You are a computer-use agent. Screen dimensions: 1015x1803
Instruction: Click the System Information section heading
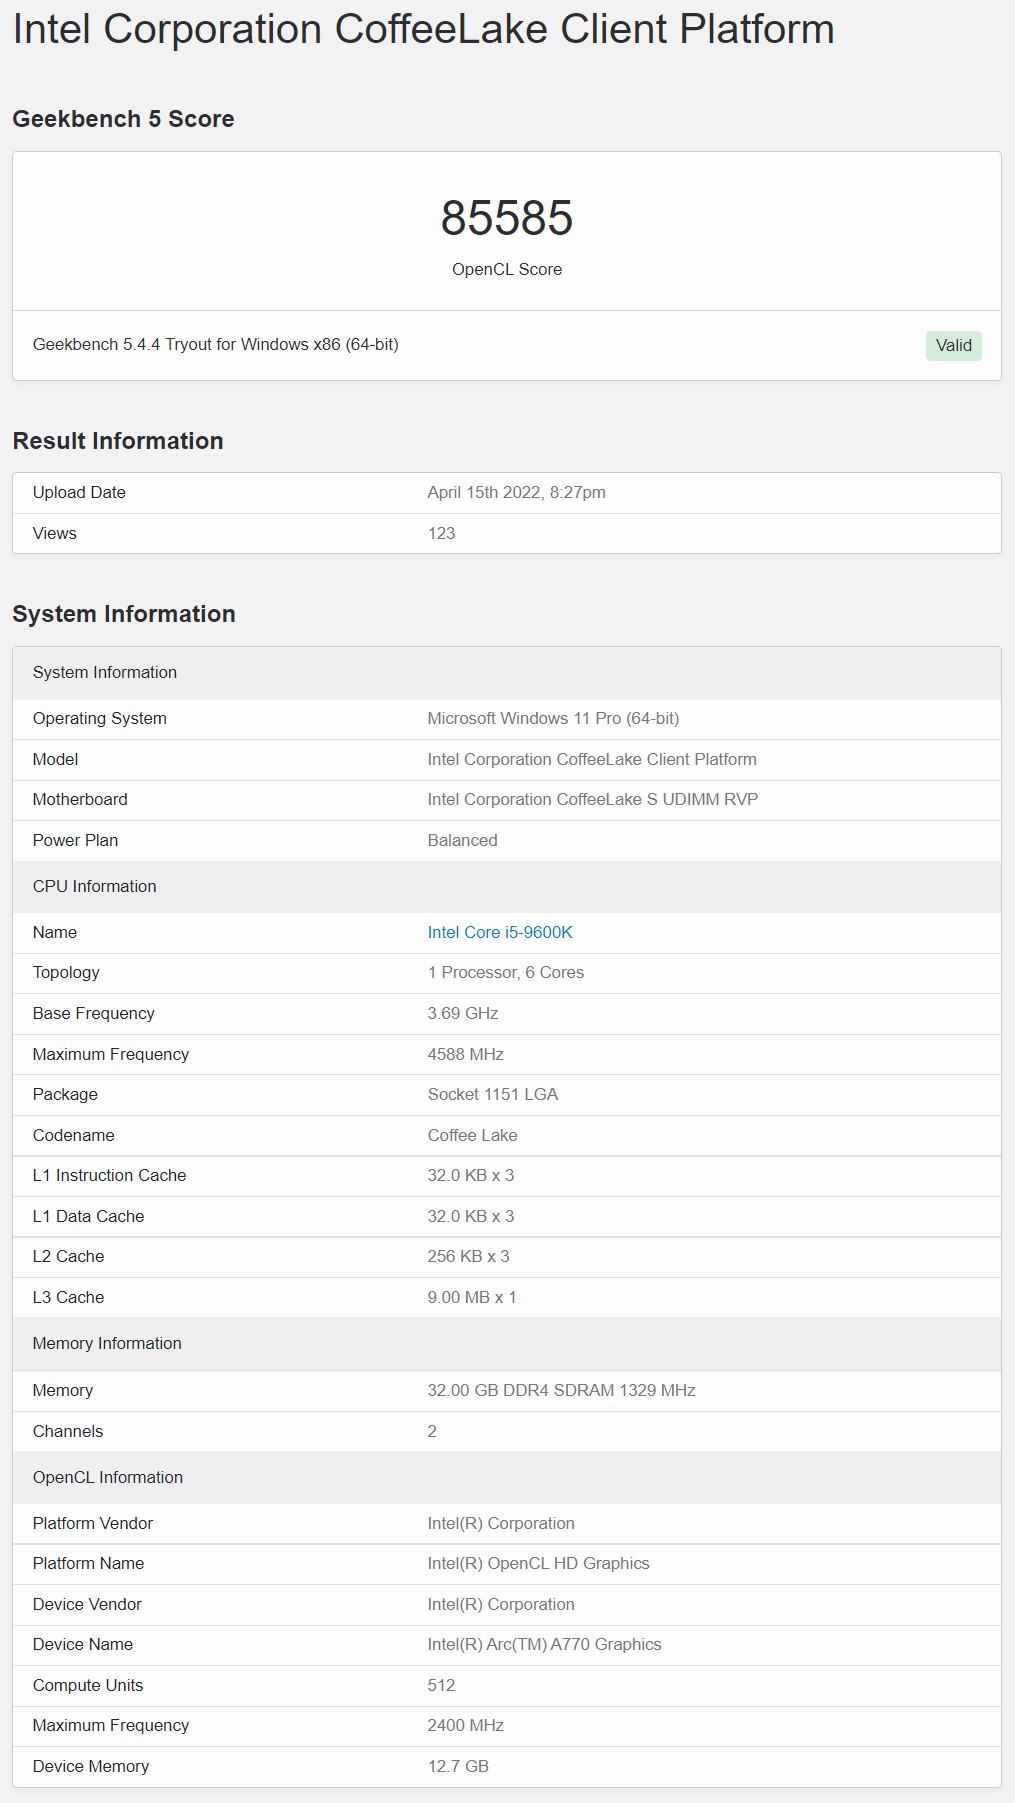pos(124,614)
